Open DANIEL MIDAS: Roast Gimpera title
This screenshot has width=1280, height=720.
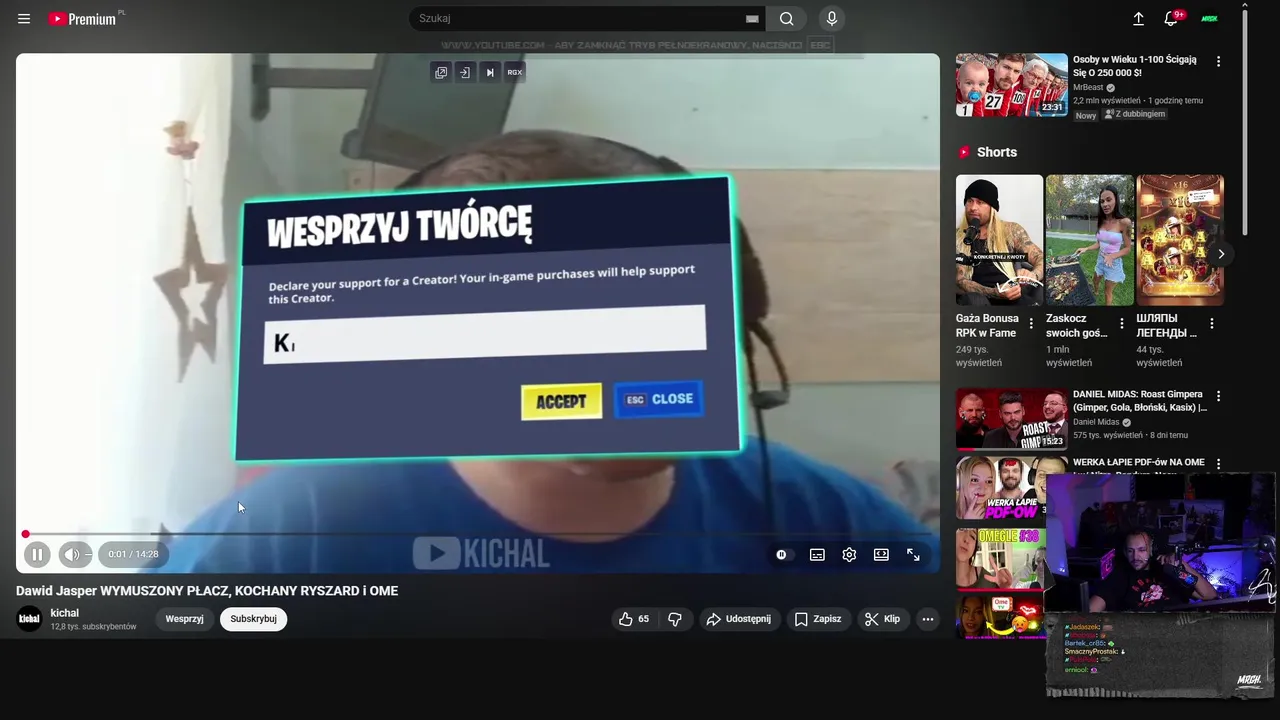click(1140, 401)
